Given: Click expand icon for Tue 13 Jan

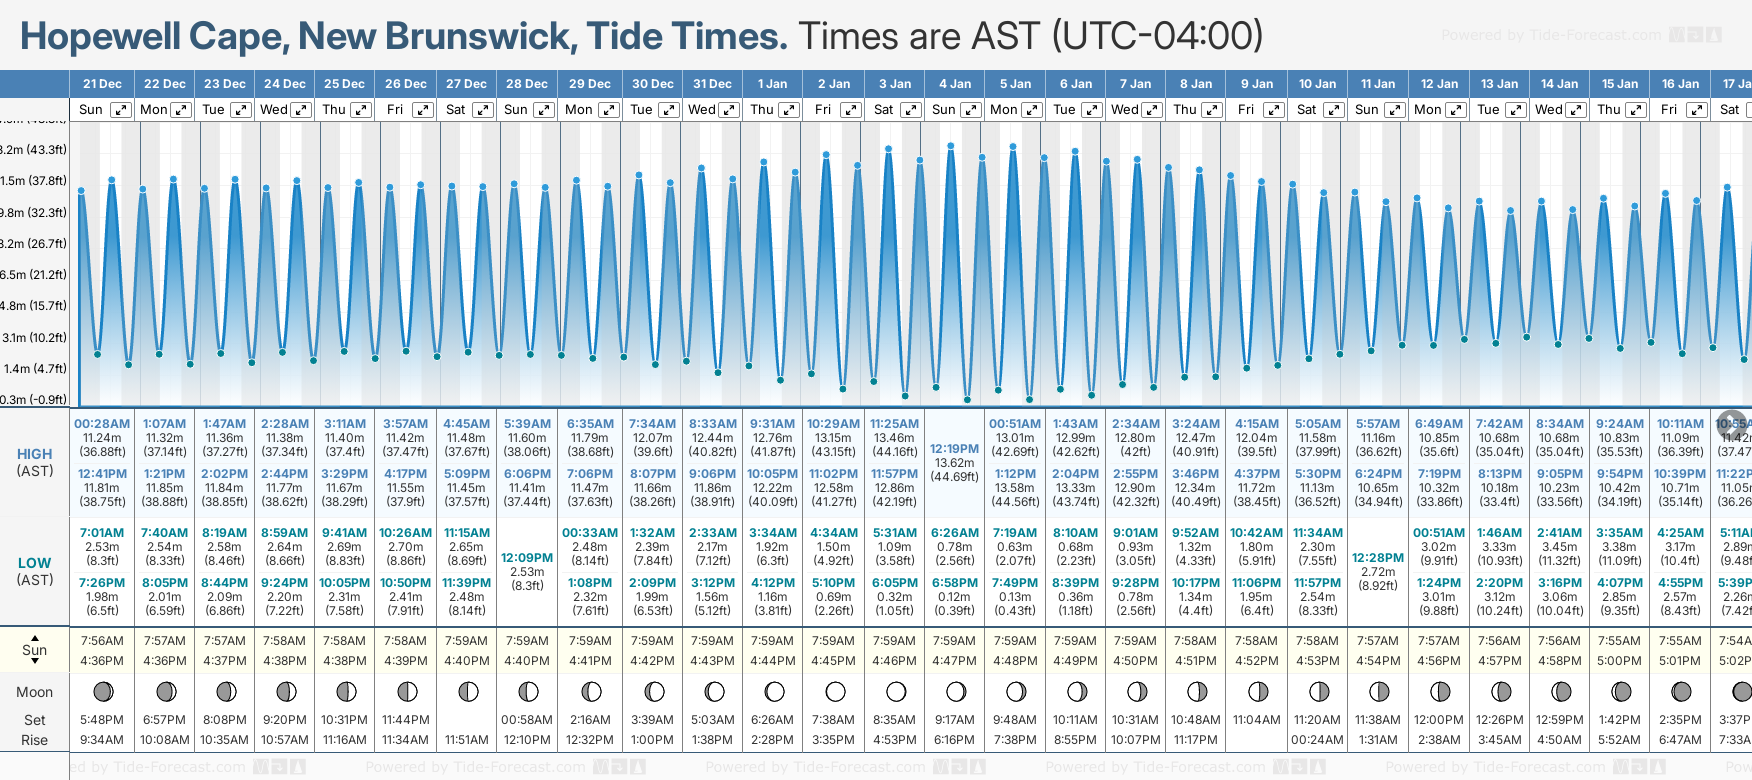Looking at the screenshot, I should [x=1515, y=110].
